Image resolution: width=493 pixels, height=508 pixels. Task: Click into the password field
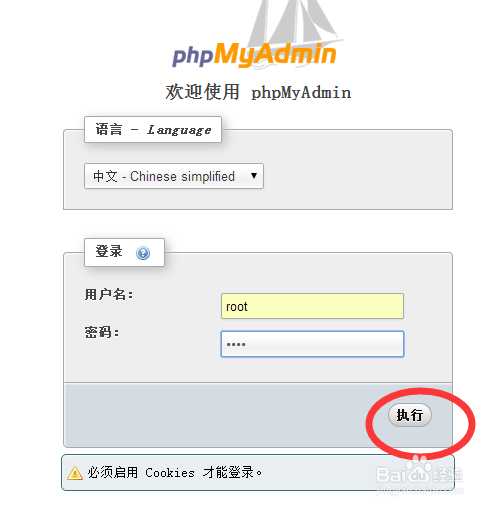(x=312, y=344)
